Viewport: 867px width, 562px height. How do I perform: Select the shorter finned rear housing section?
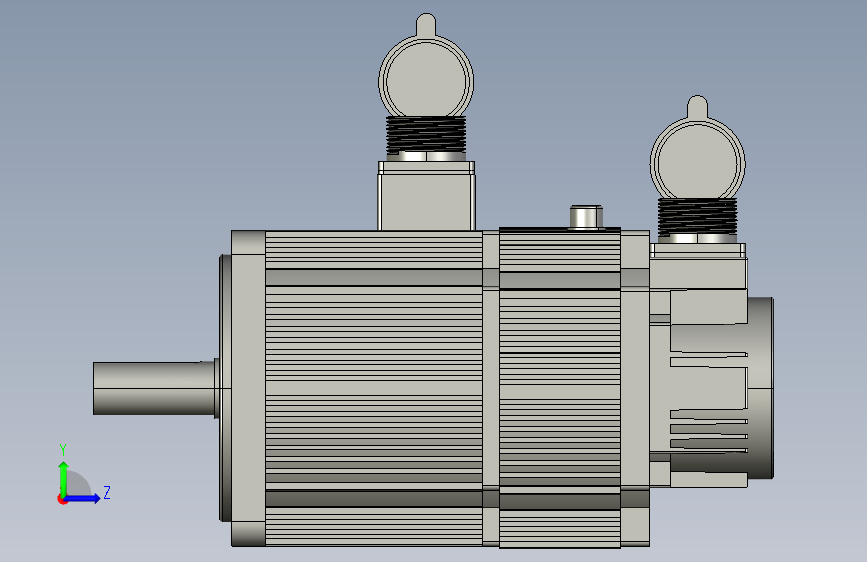[560, 387]
